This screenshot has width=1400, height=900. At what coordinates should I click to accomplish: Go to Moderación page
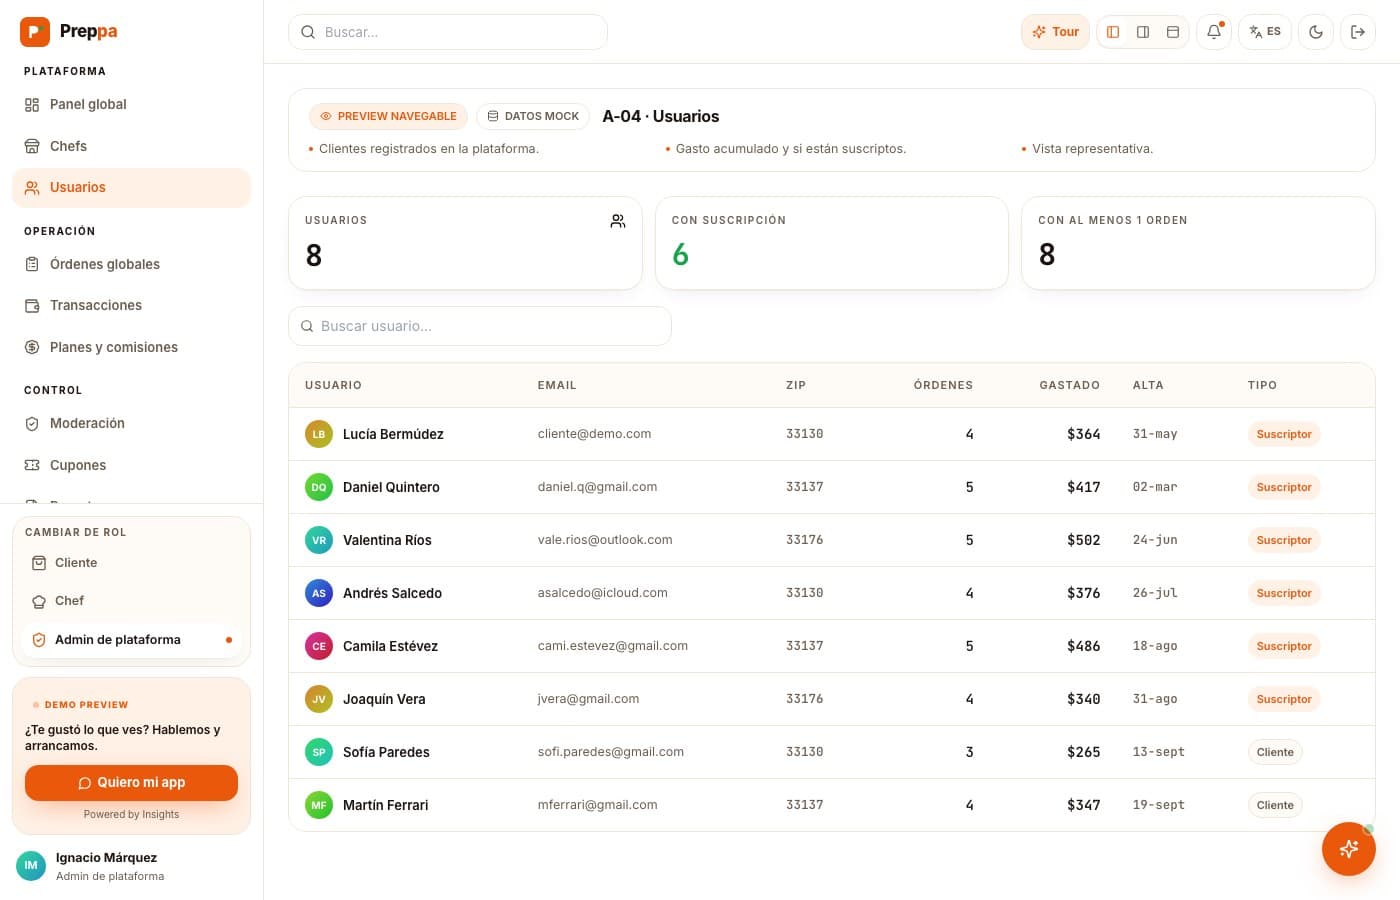[x=131, y=423]
